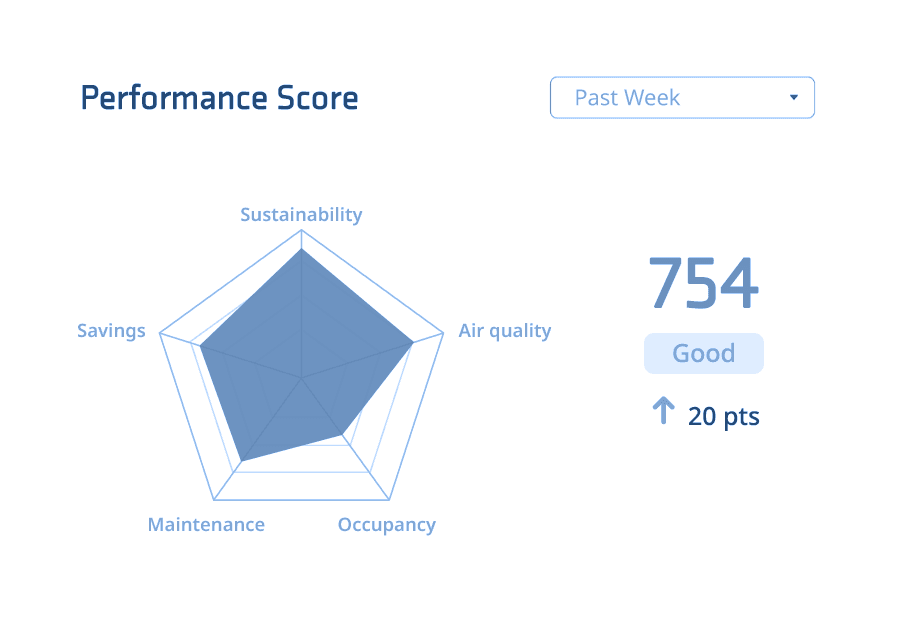Click the radar chart center point
The width and height of the screenshot is (898, 637).
pos(301,378)
